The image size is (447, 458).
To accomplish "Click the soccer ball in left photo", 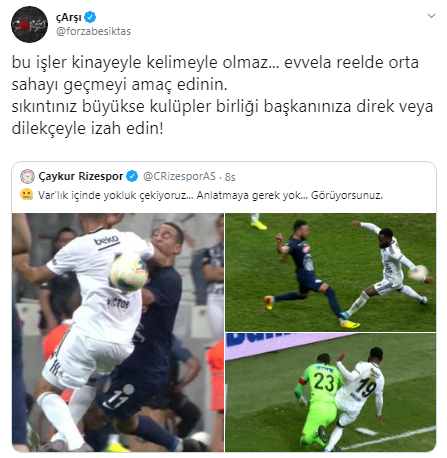I will coord(129,273).
